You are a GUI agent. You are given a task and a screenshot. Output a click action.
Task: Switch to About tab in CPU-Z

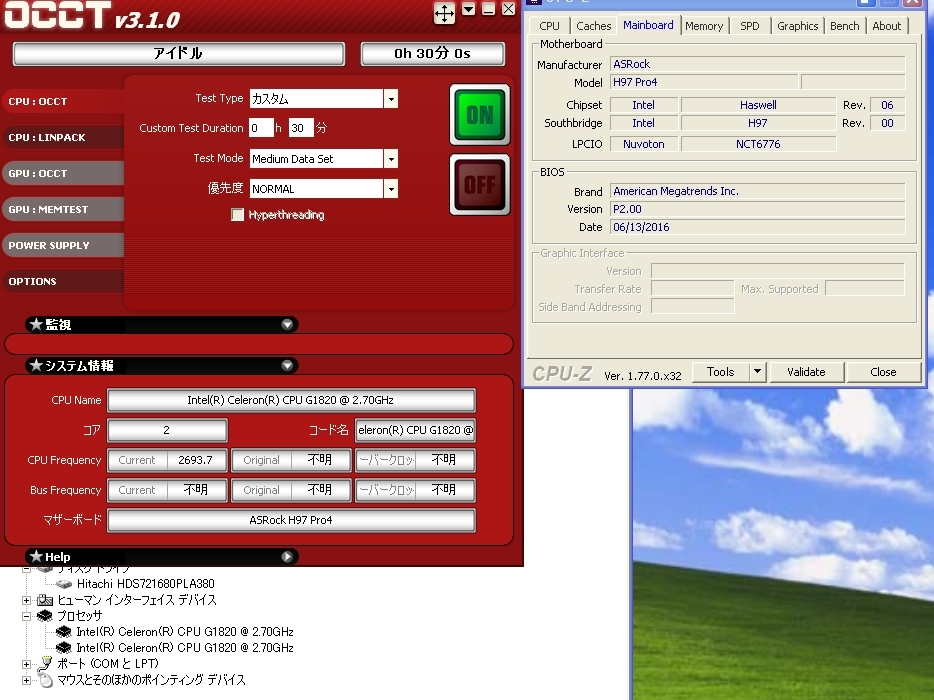[886, 26]
